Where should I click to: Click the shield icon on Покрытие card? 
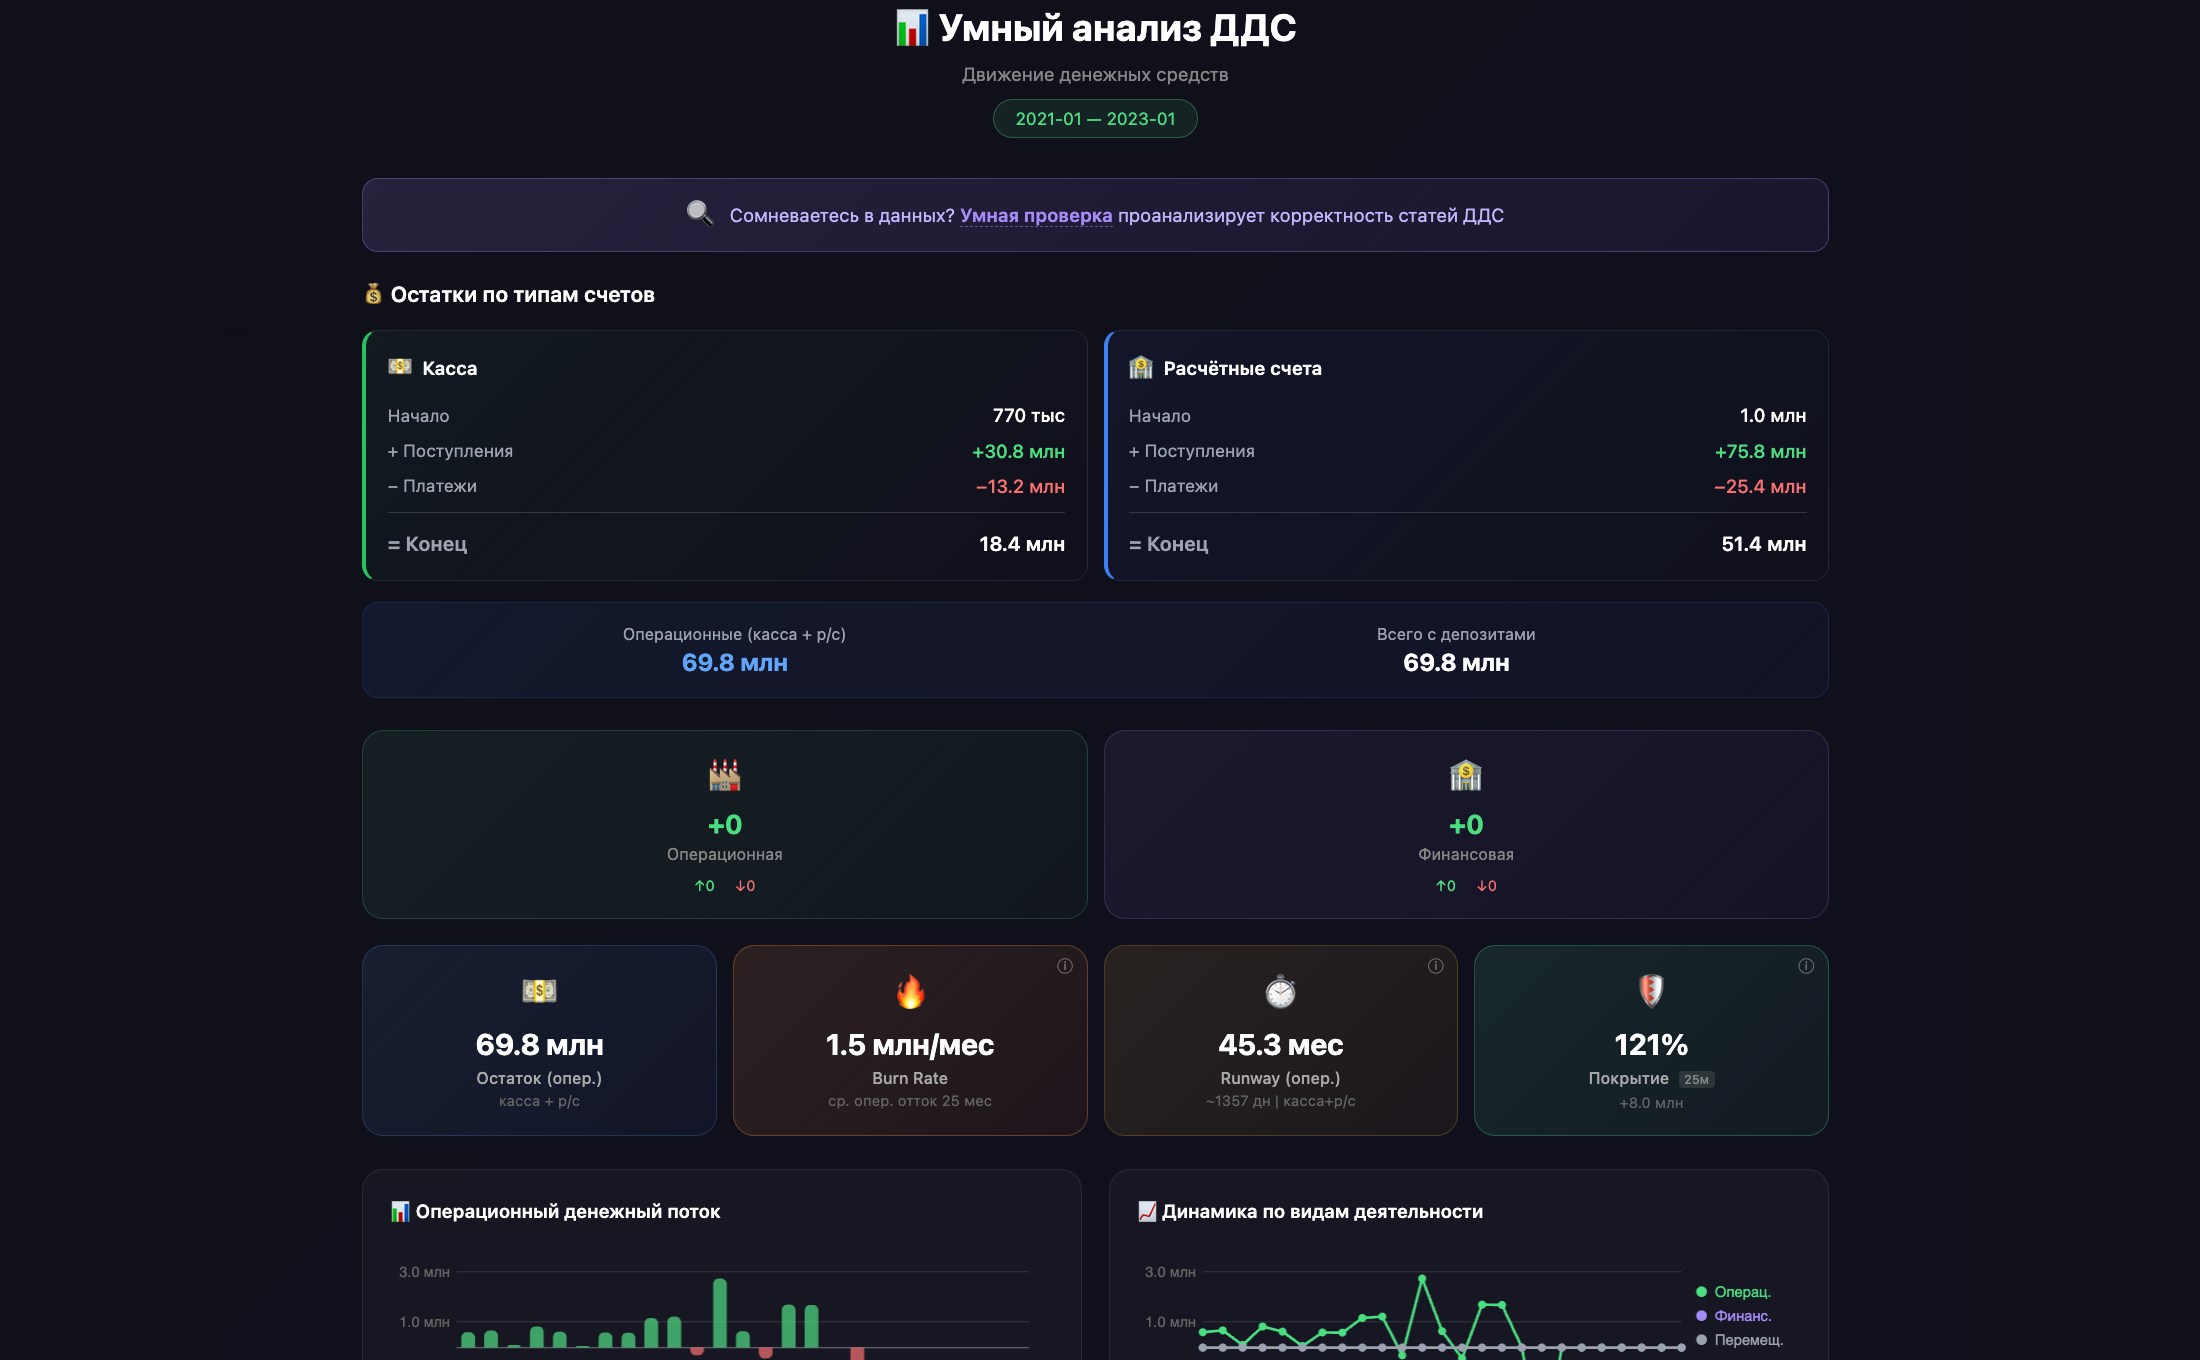pos(1651,991)
